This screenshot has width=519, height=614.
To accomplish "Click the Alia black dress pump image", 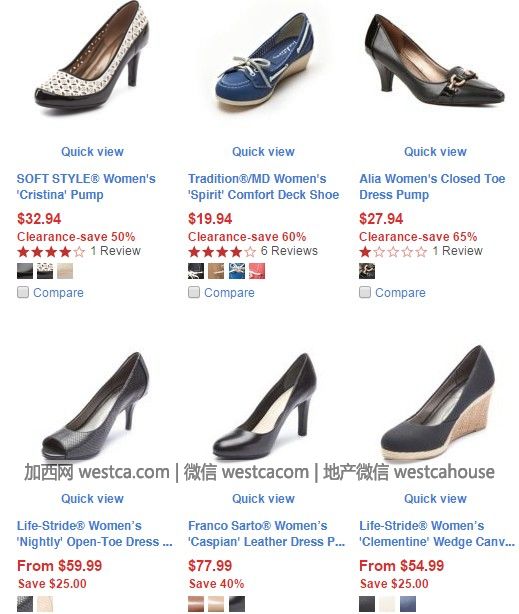I will point(434,60).
